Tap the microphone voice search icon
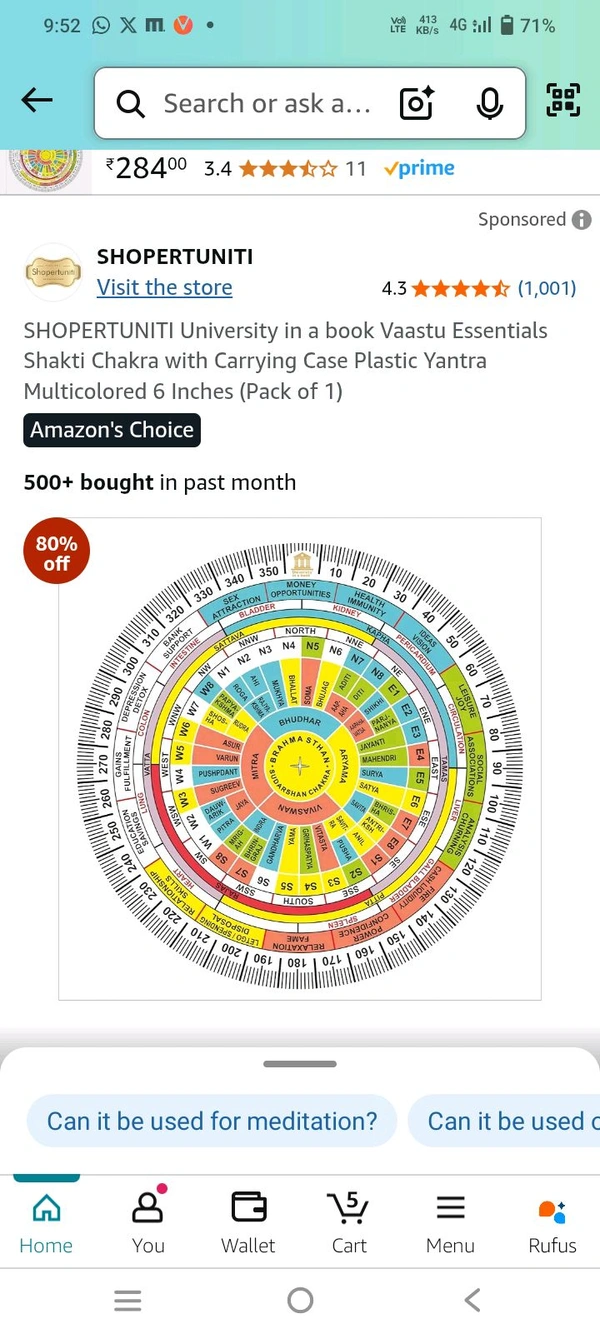 [x=489, y=103]
